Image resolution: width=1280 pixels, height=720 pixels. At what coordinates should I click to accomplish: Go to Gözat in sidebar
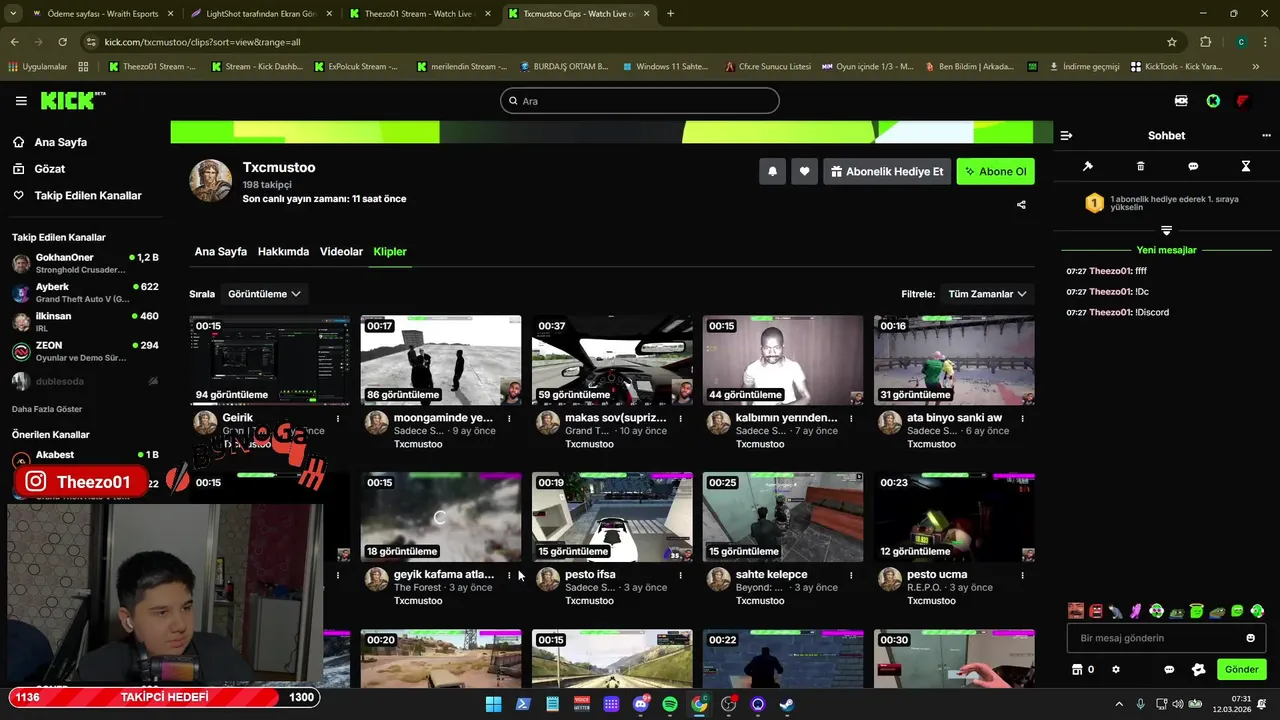50,169
